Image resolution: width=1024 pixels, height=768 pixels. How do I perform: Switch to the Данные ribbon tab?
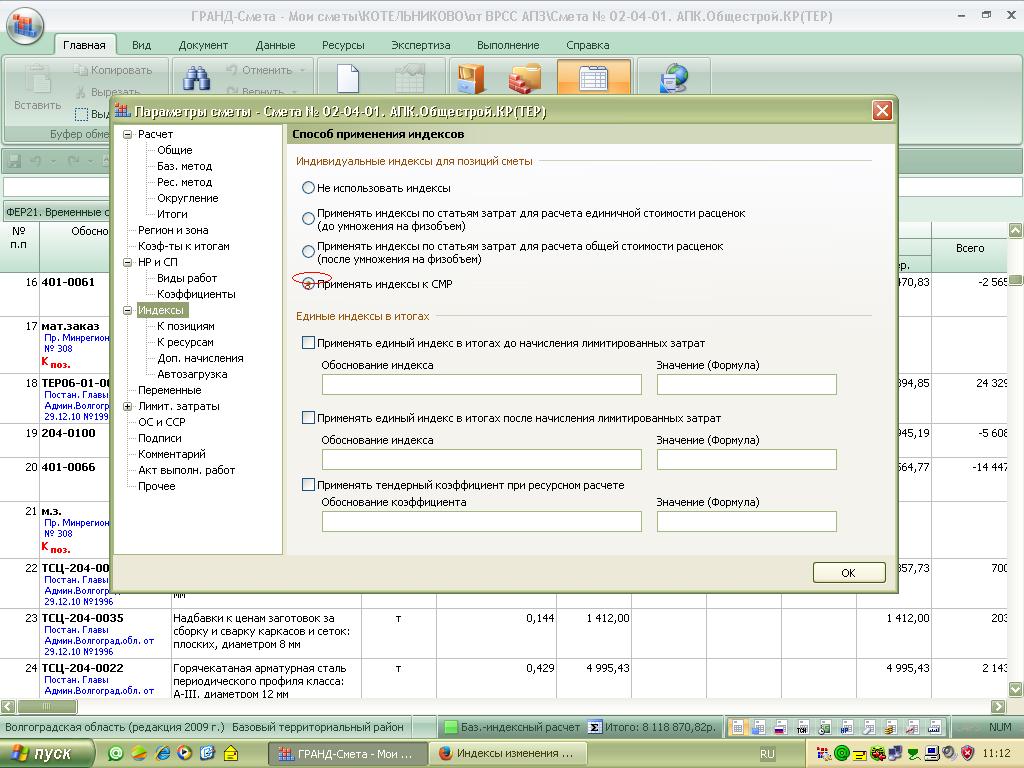276,45
